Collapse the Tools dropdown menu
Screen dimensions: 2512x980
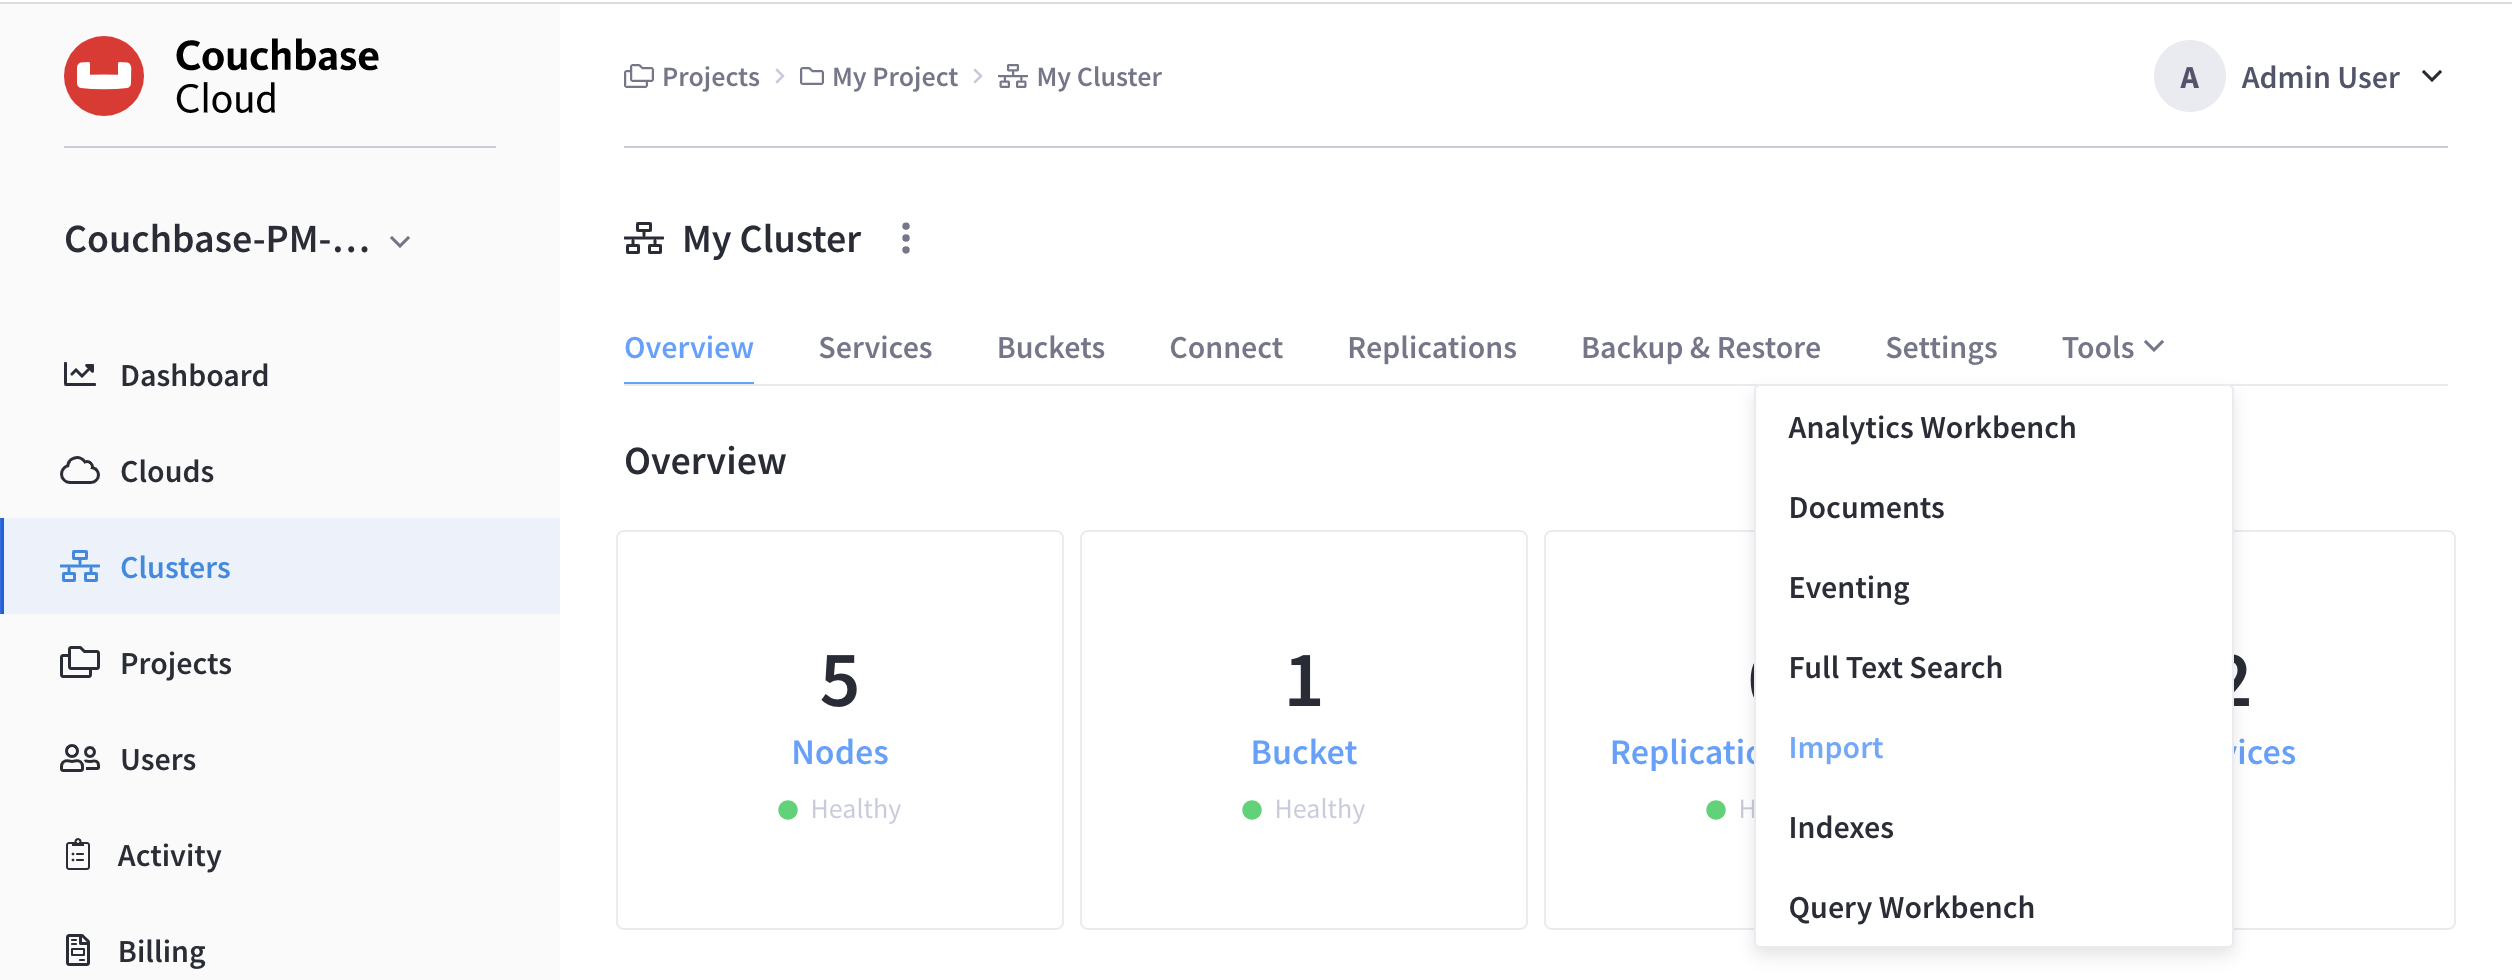tap(2112, 347)
